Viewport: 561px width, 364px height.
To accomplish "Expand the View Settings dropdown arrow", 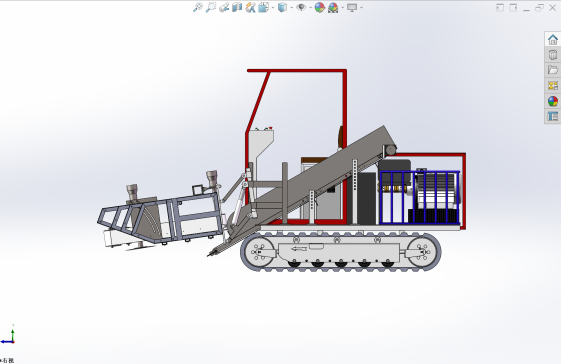I will [x=361, y=7].
